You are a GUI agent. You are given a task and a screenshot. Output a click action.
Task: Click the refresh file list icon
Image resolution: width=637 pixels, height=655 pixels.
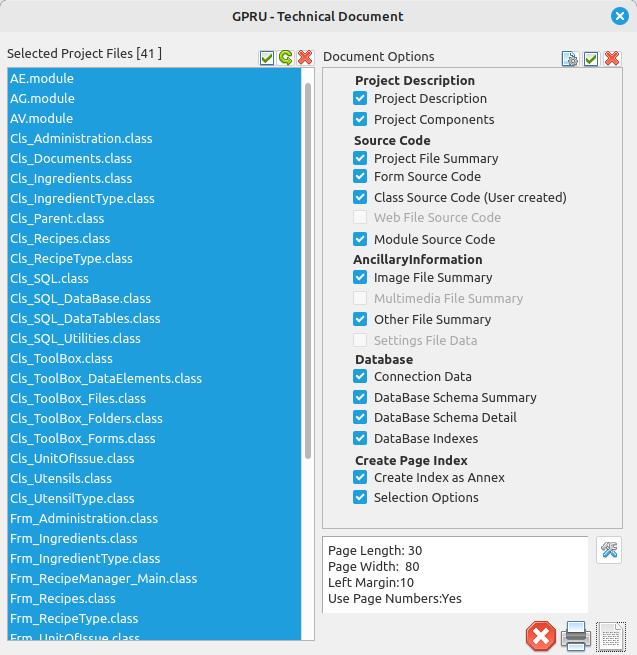point(285,59)
